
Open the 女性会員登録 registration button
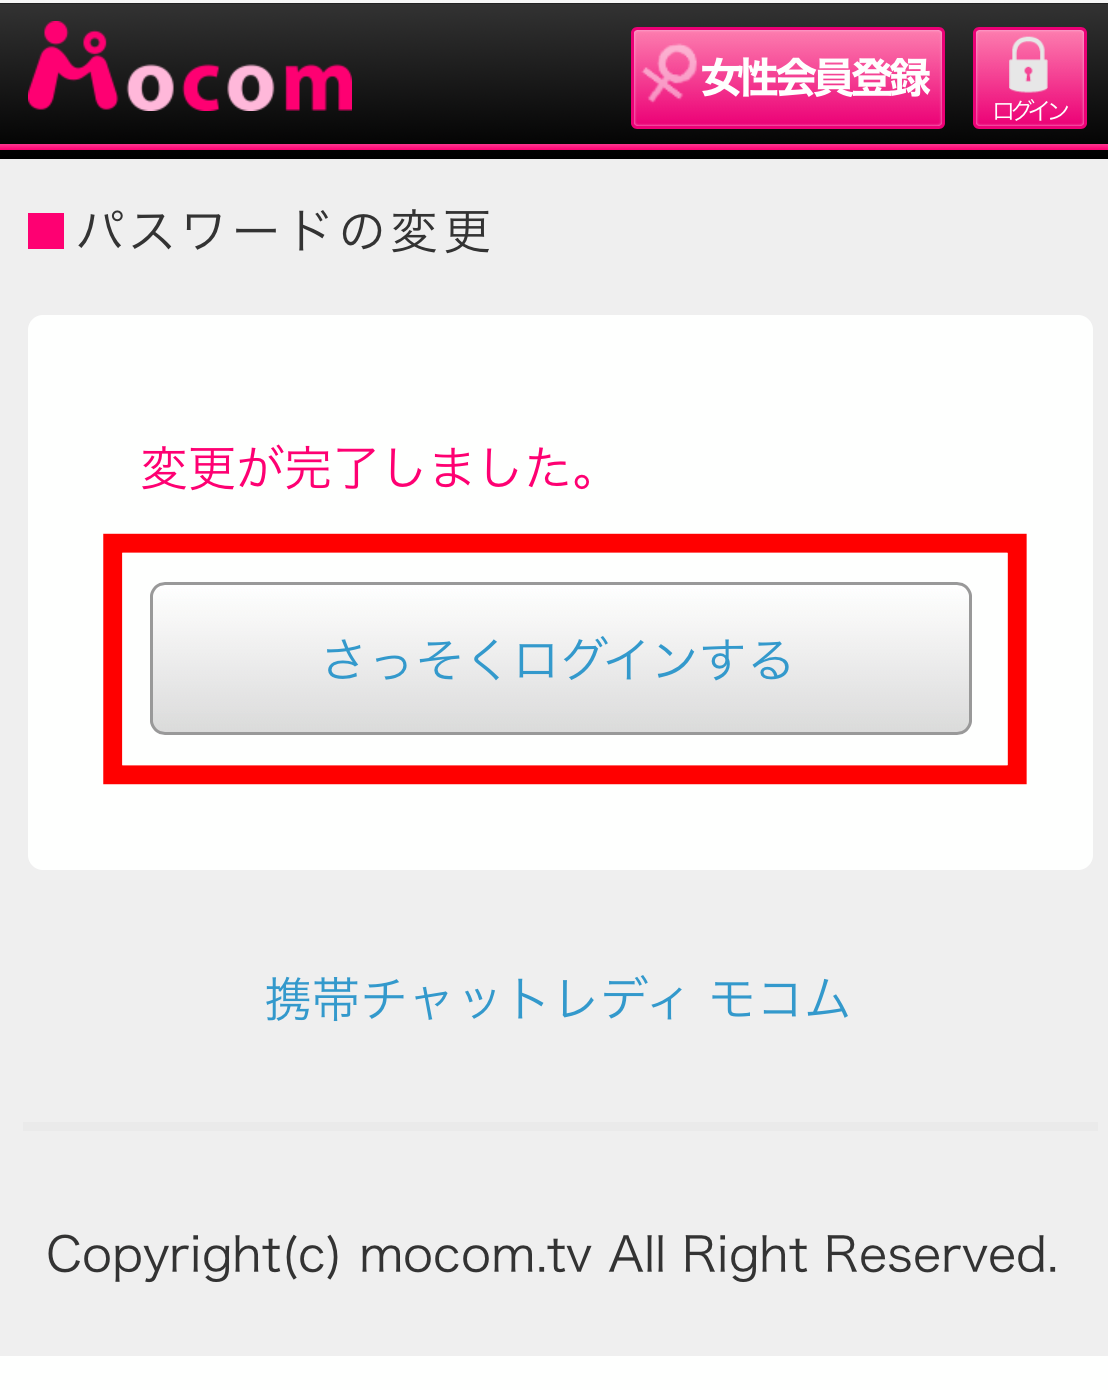click(x=788, y=78)
